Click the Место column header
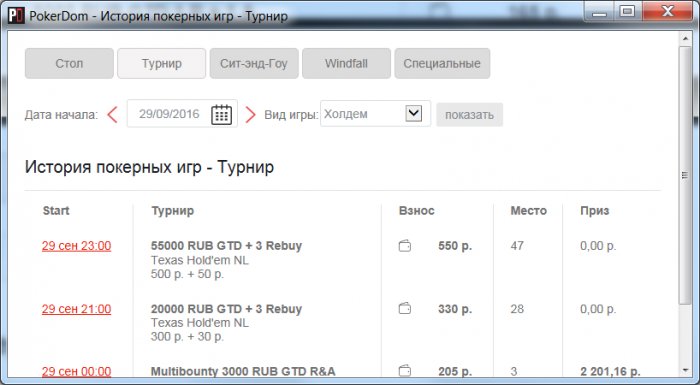The width and height of the screenshot is (700, 385). tap(529, 210)
